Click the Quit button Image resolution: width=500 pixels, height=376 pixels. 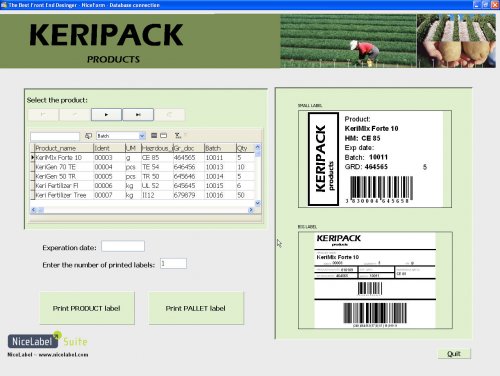click(454, 354)
